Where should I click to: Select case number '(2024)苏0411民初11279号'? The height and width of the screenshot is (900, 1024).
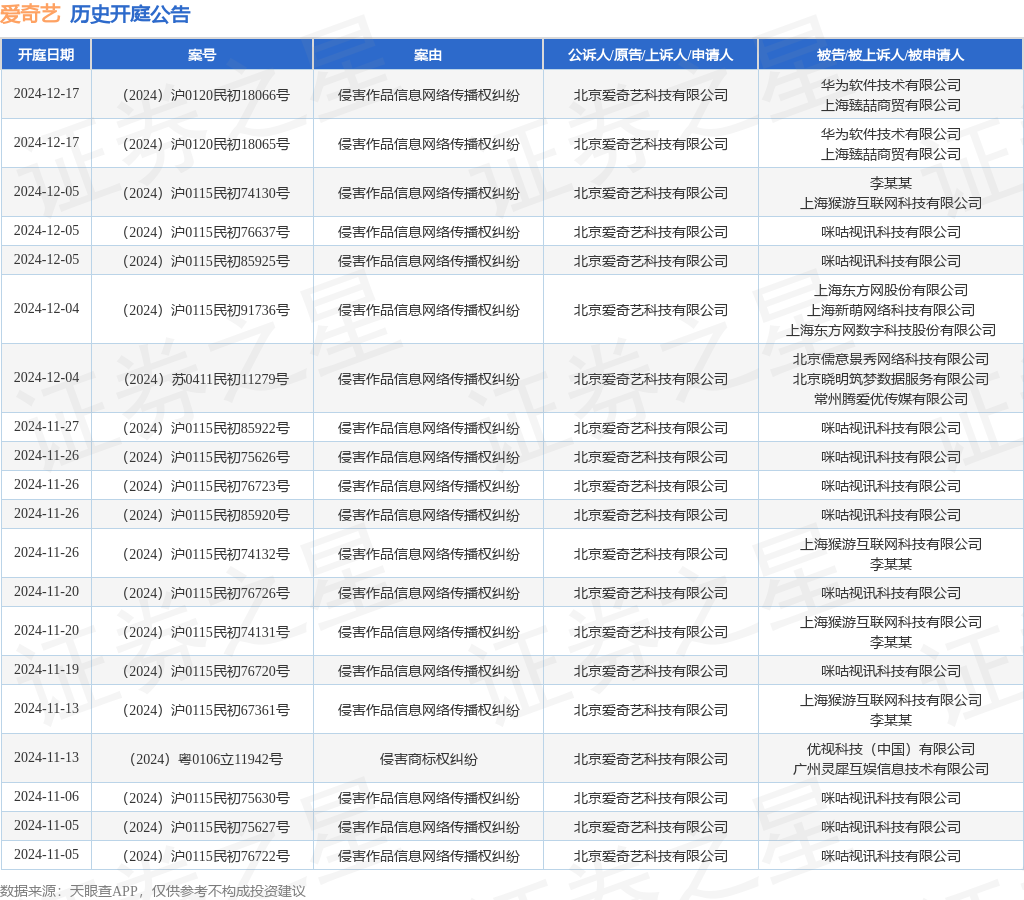[x=206, y=379]
